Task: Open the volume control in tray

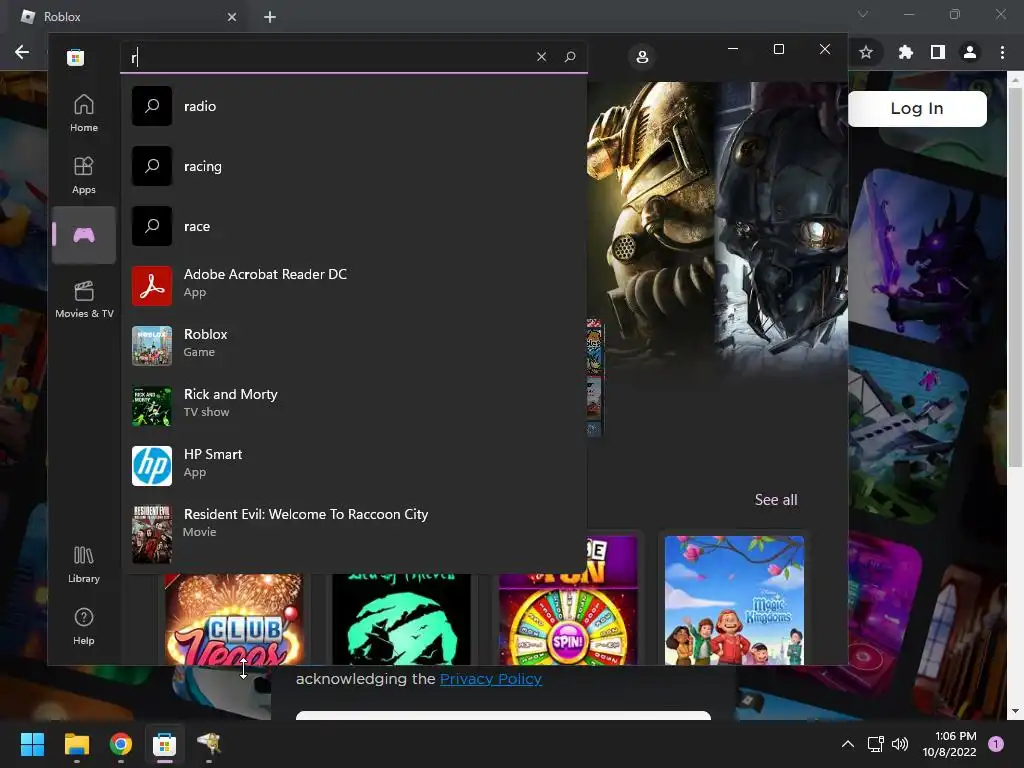Action: (900, 744)
